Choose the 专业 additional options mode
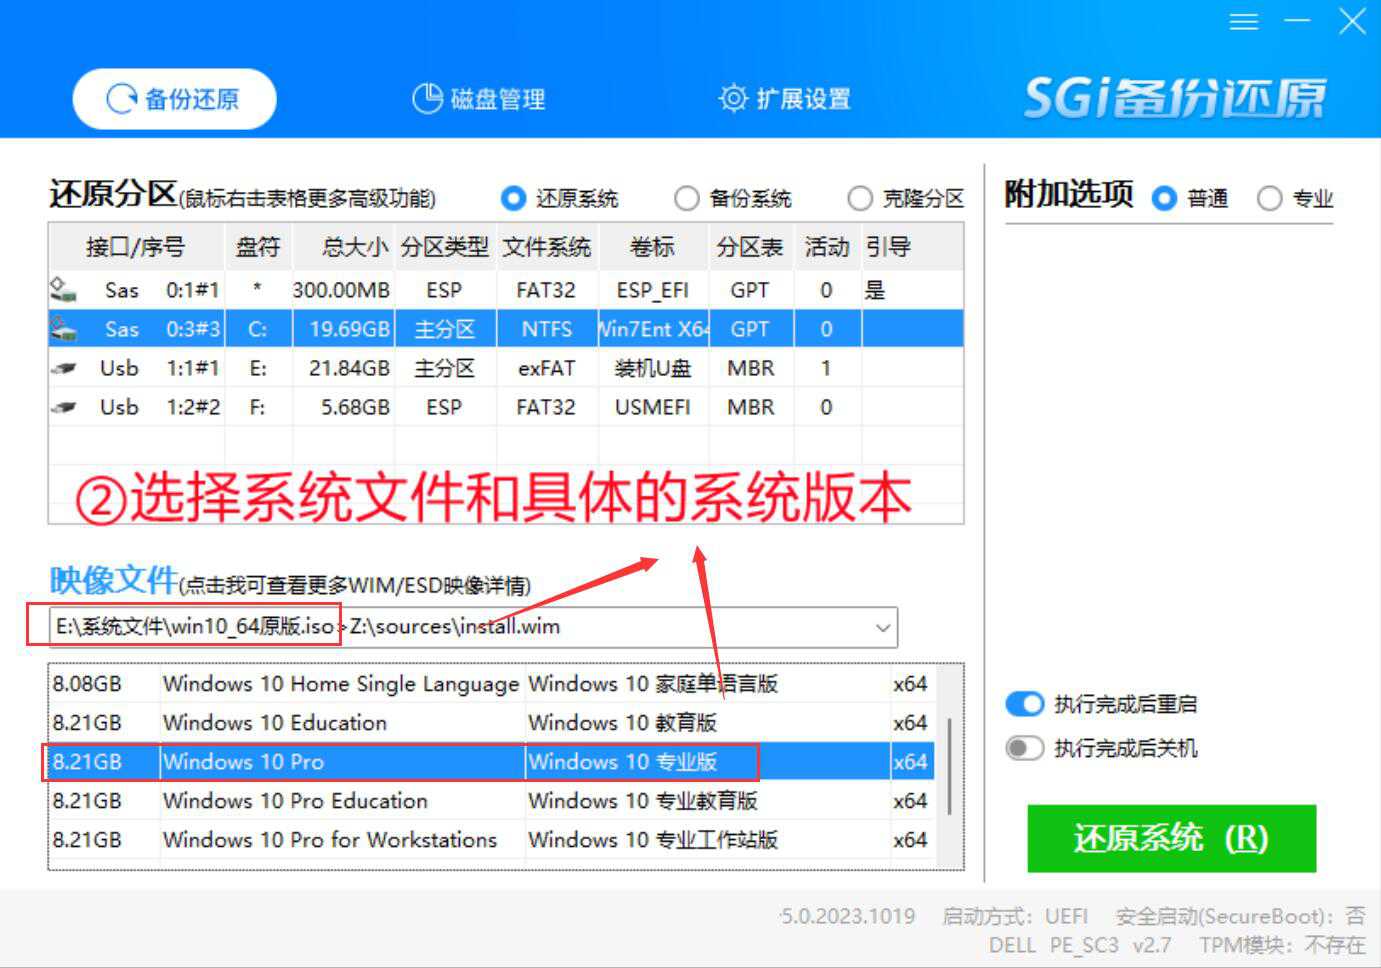1381x968 pixels. point(1269,198)
